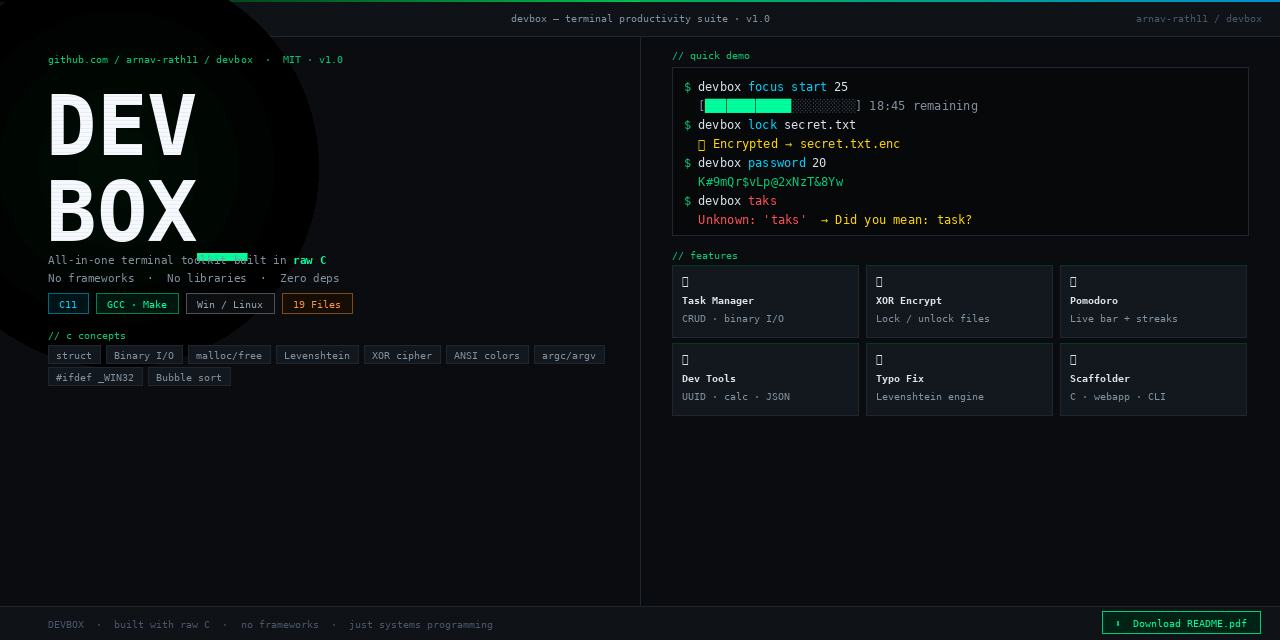Click the 'UUID · calc · JSON' description
Screen dimensions: 1280x640
point(736,397)
